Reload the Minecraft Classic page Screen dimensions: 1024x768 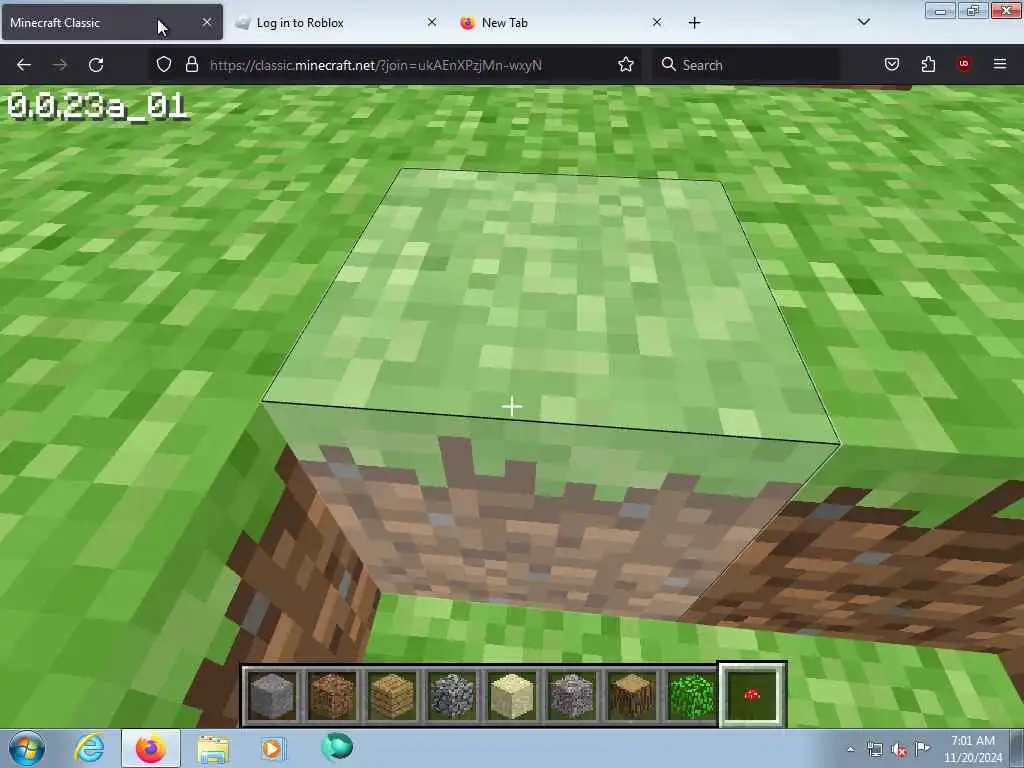click(x=96, y=65)
